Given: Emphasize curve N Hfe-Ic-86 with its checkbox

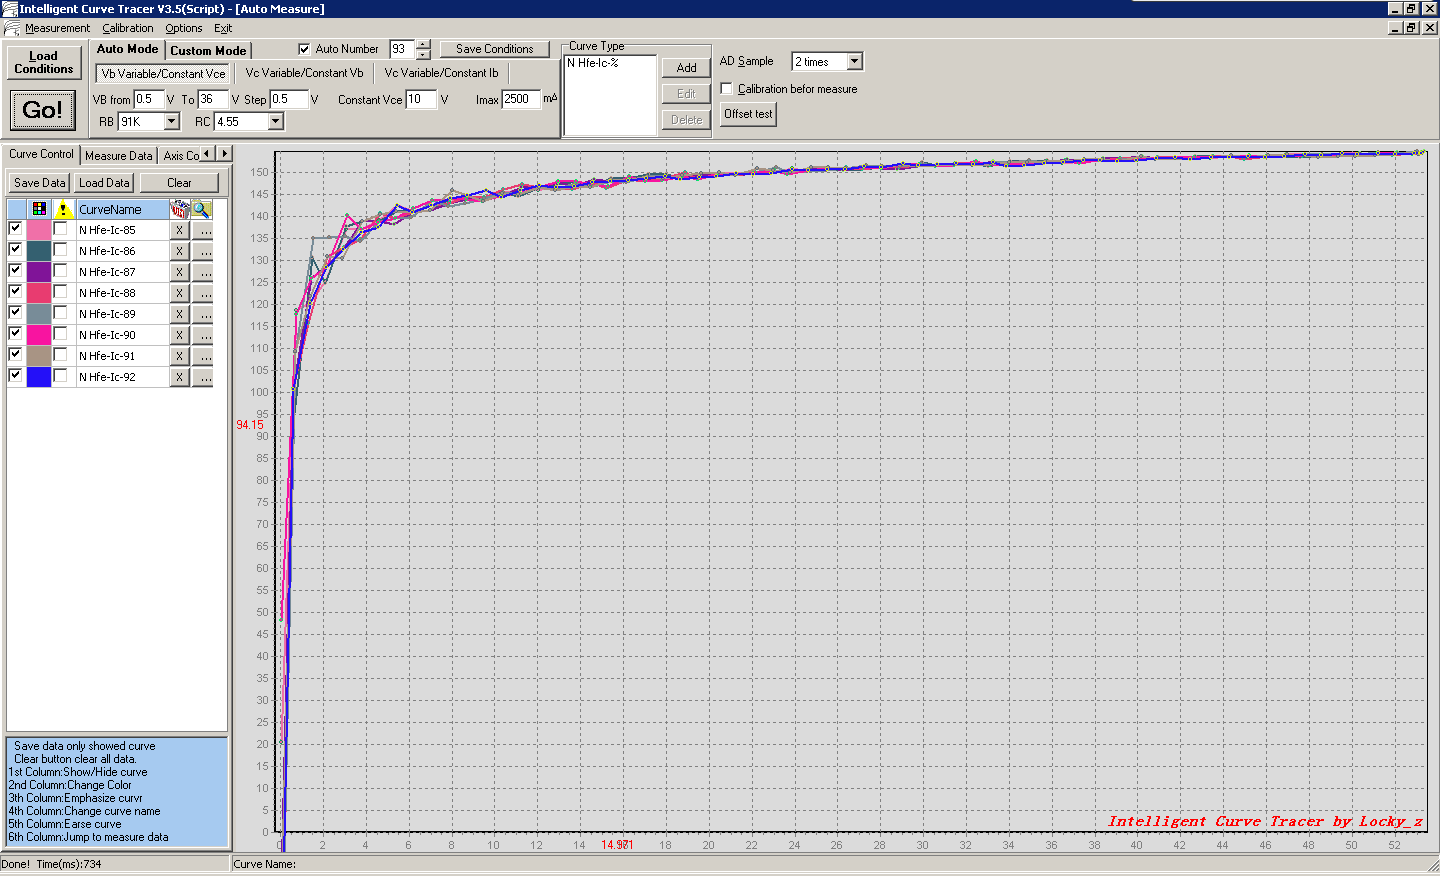Looking at the screenshot, I should tap(60, 250).
